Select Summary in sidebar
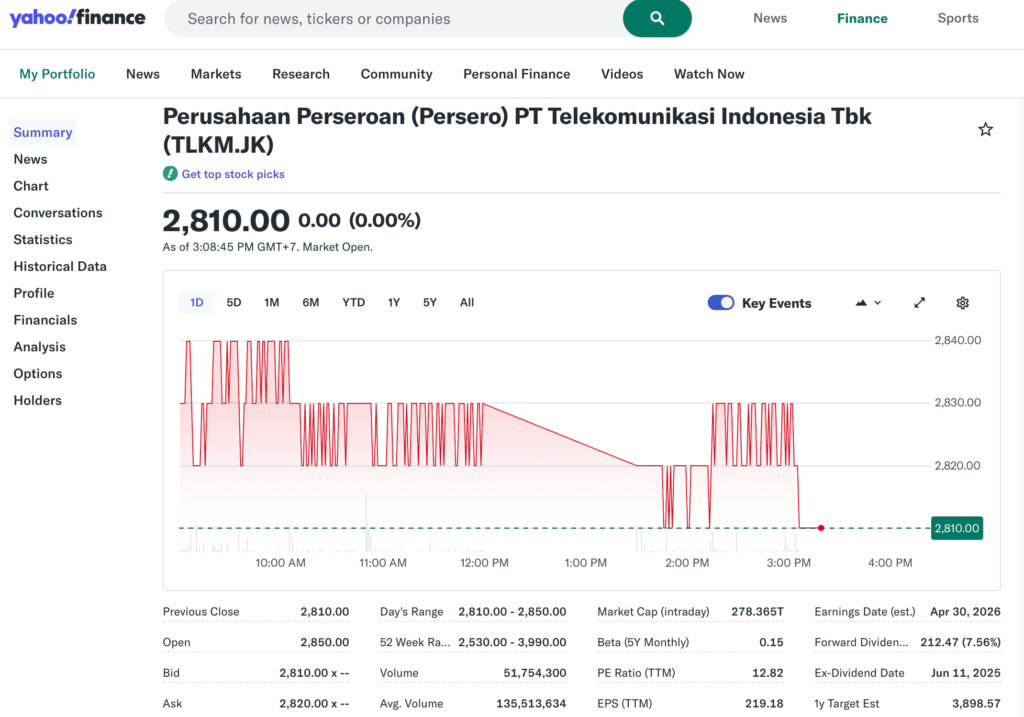The image size is (1024, 717). [42, 132]
